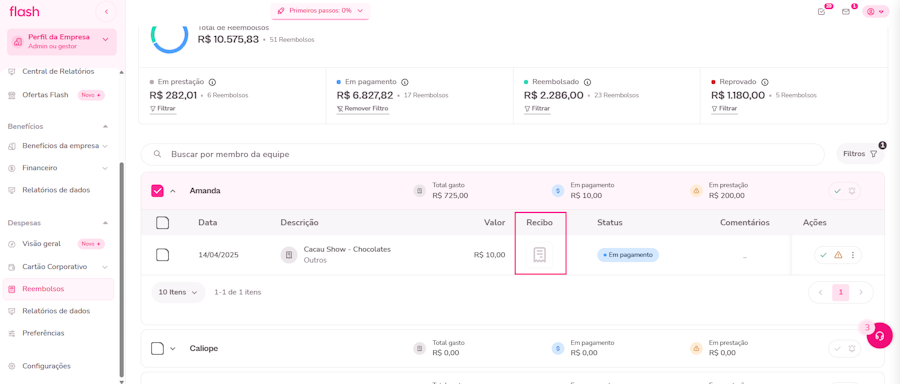The height and width of the screenshot is (384, 900).
Task: Open the Perfil da Empresa selector
Action: (x=61, y=41)
